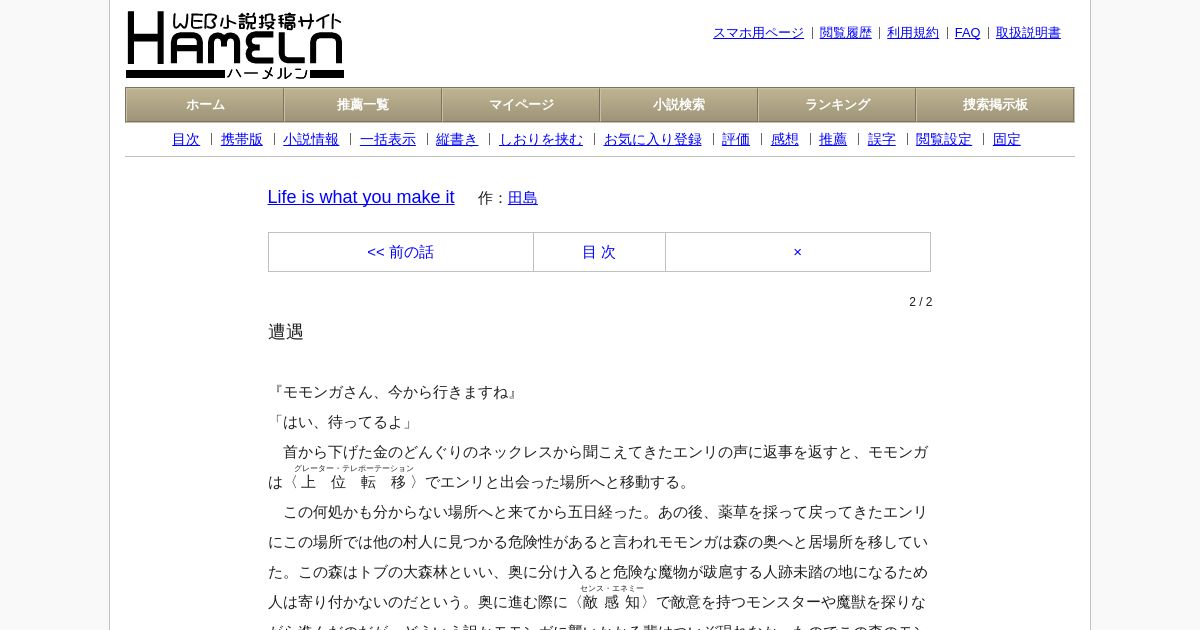Viewport: 1200px width, 630px height.
Task: Open the 感想 comments link
Action: (x=785, y=139)
